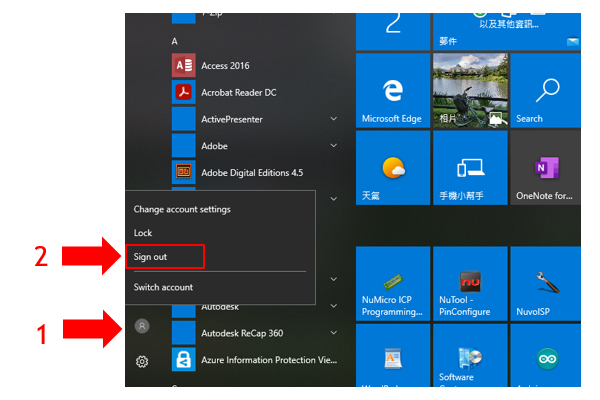Open the OneNote tile
The height and width of the screenshot is (400, 600).
point(545,169)
